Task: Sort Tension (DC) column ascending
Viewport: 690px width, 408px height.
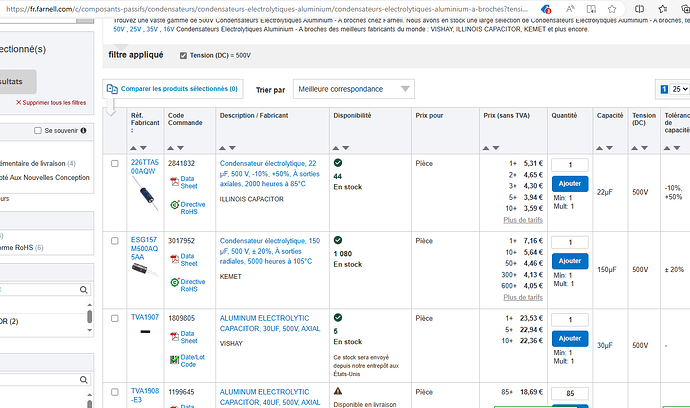Action: click(635, 148)
